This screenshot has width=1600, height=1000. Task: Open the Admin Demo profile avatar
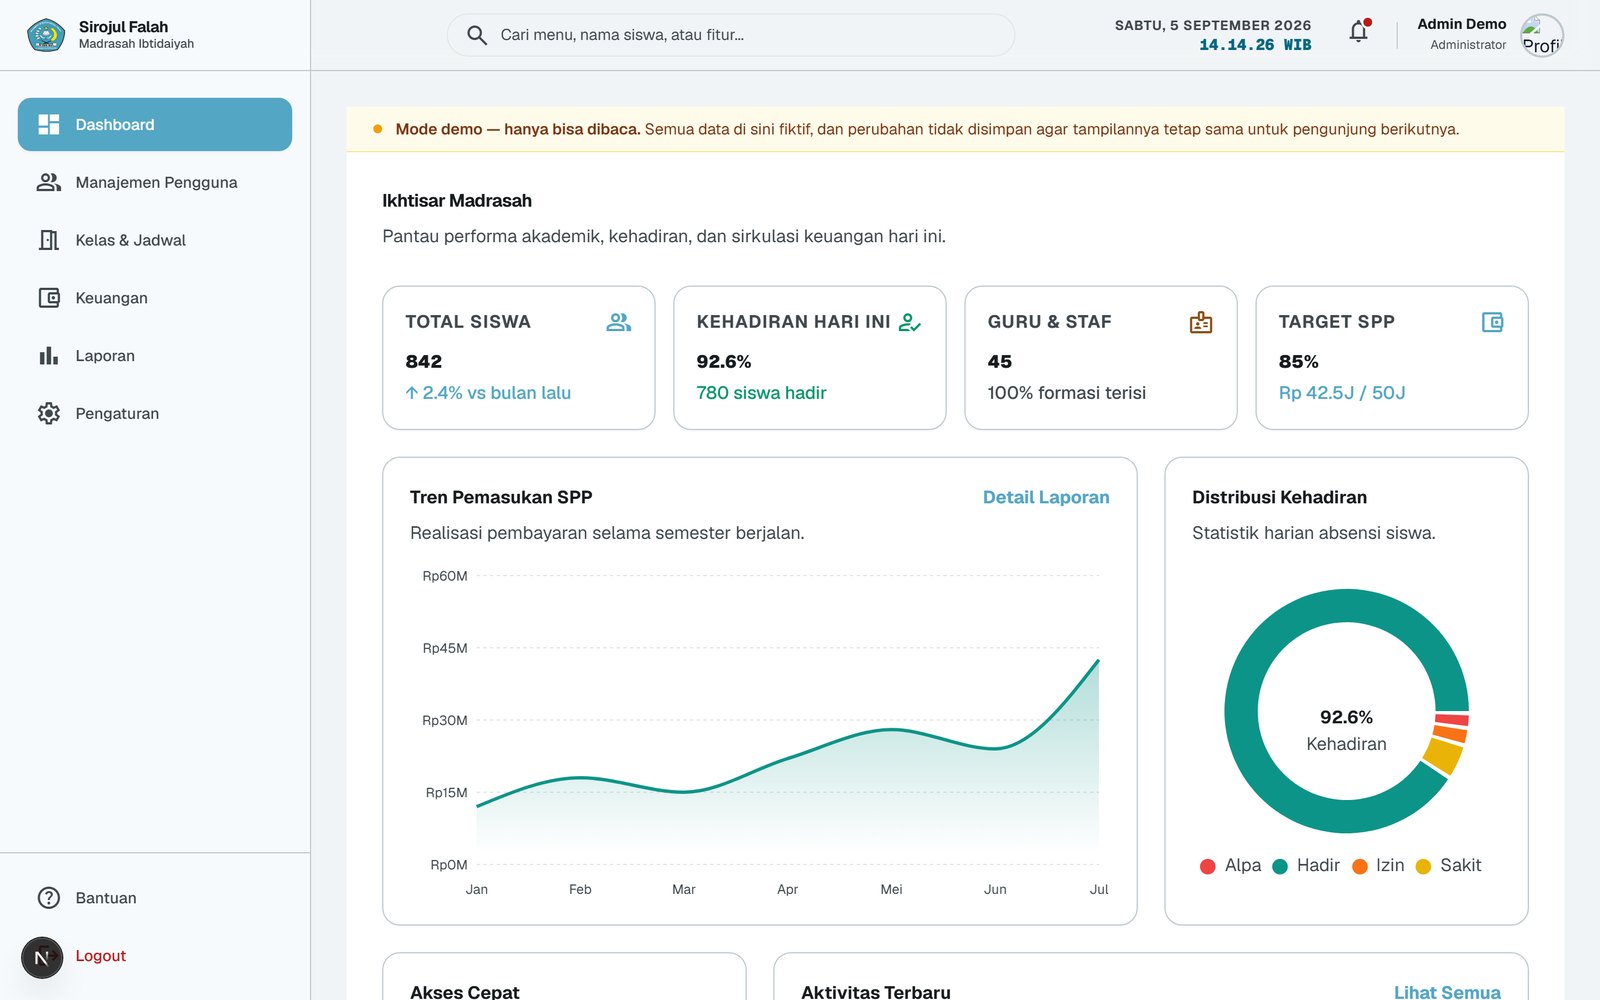(1542, 35)
